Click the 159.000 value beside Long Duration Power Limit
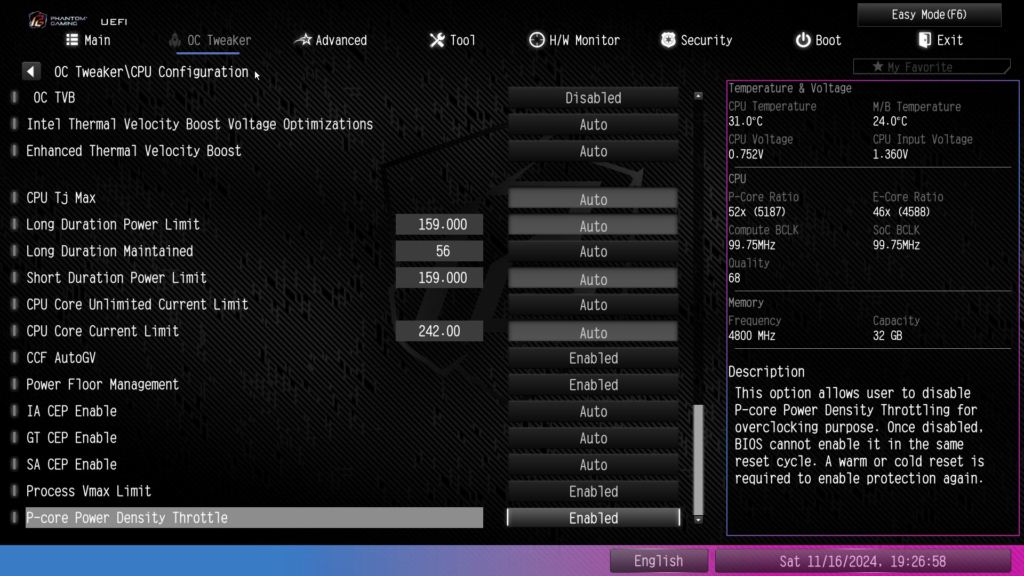 tap(440, 225)
